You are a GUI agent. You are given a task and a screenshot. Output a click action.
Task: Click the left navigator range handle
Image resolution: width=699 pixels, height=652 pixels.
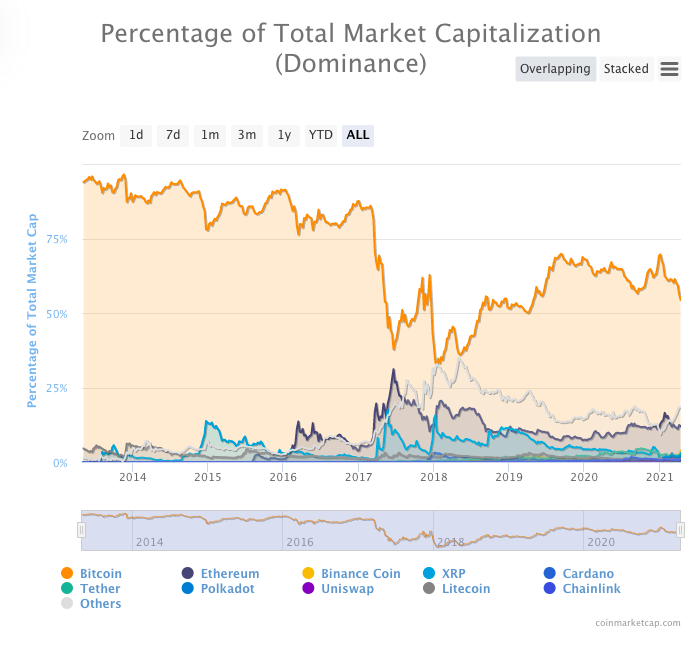[82, 530]
